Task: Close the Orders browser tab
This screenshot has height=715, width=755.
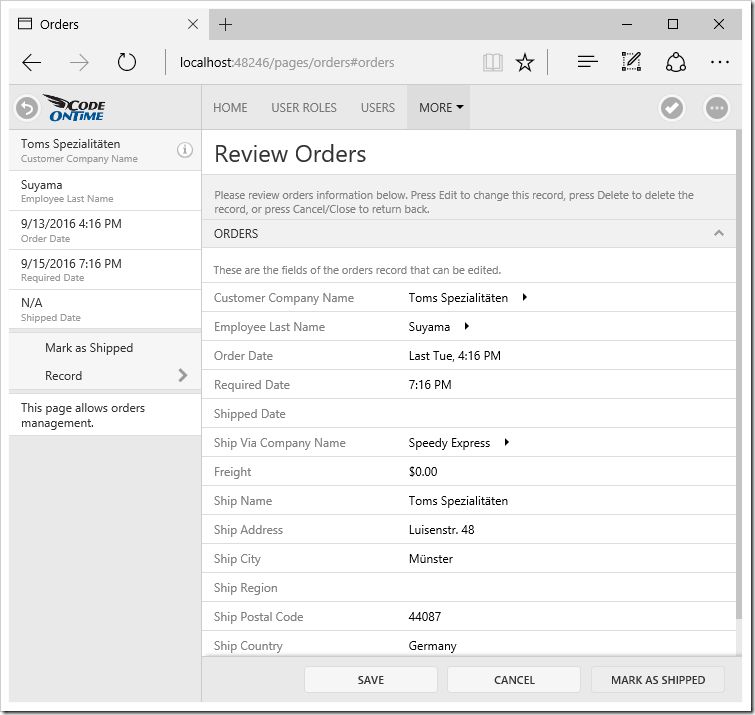Action: click(193, 24)
